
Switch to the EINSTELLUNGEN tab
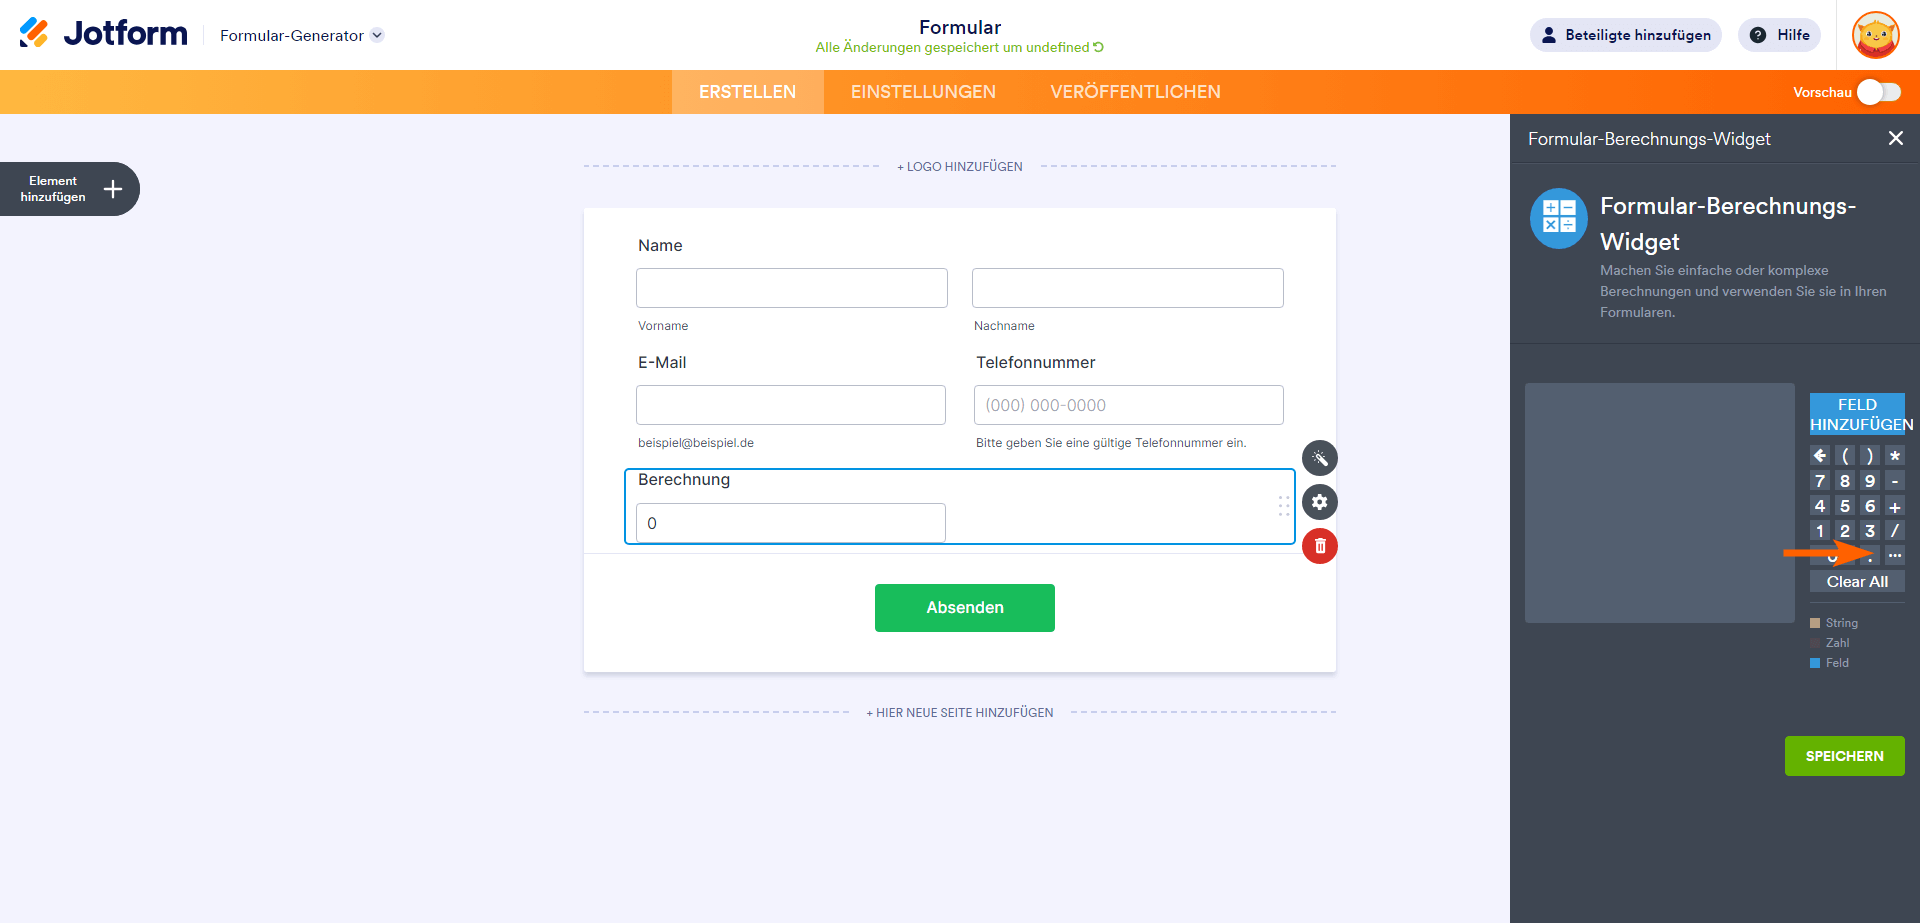pyautogui.click(x=923, y=92)
